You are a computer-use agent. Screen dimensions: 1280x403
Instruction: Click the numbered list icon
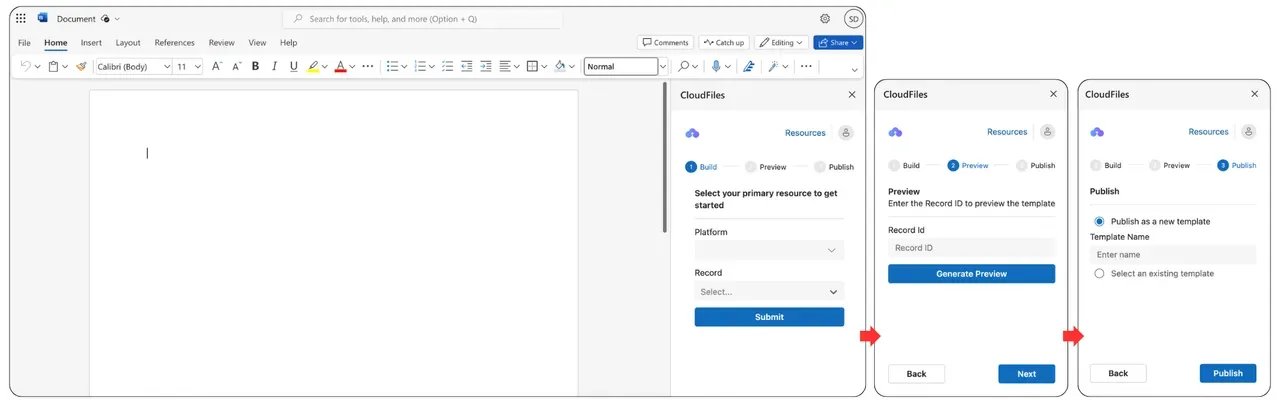tap(420, 66)
